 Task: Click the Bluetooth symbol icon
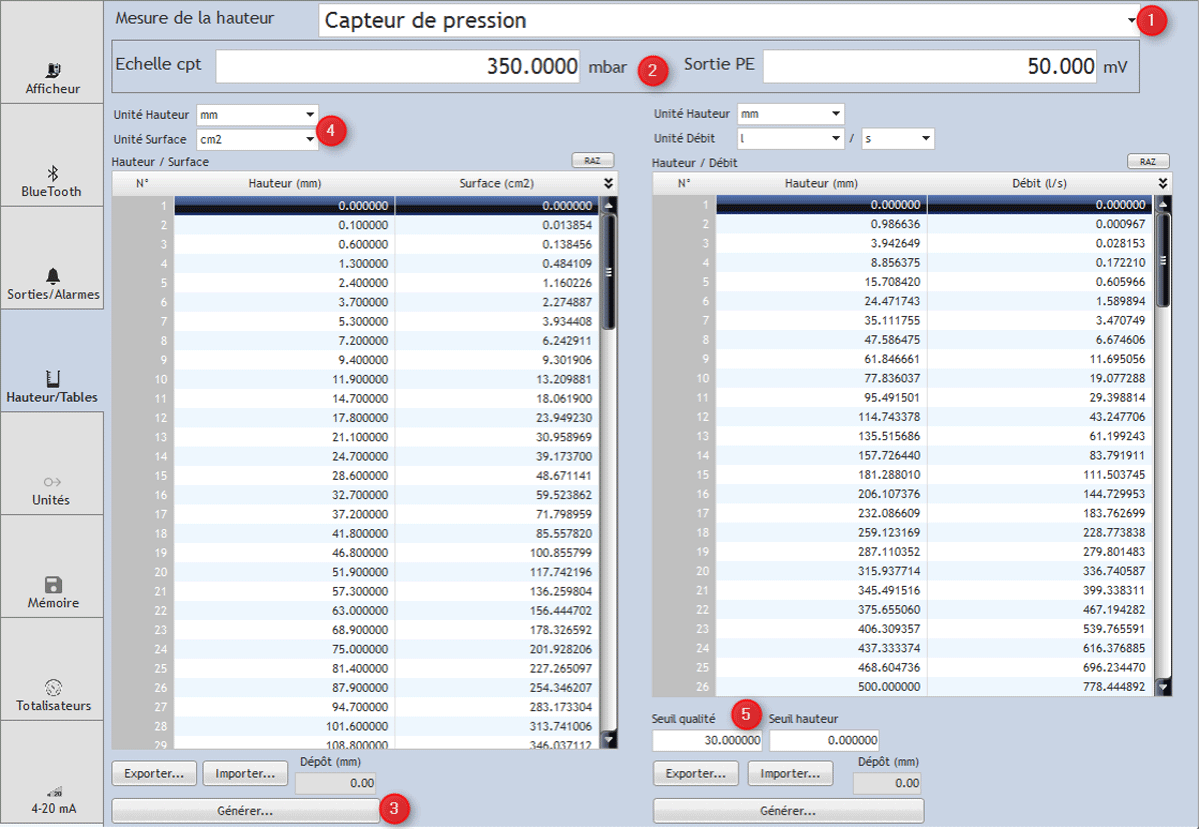(x=53, y=172)
